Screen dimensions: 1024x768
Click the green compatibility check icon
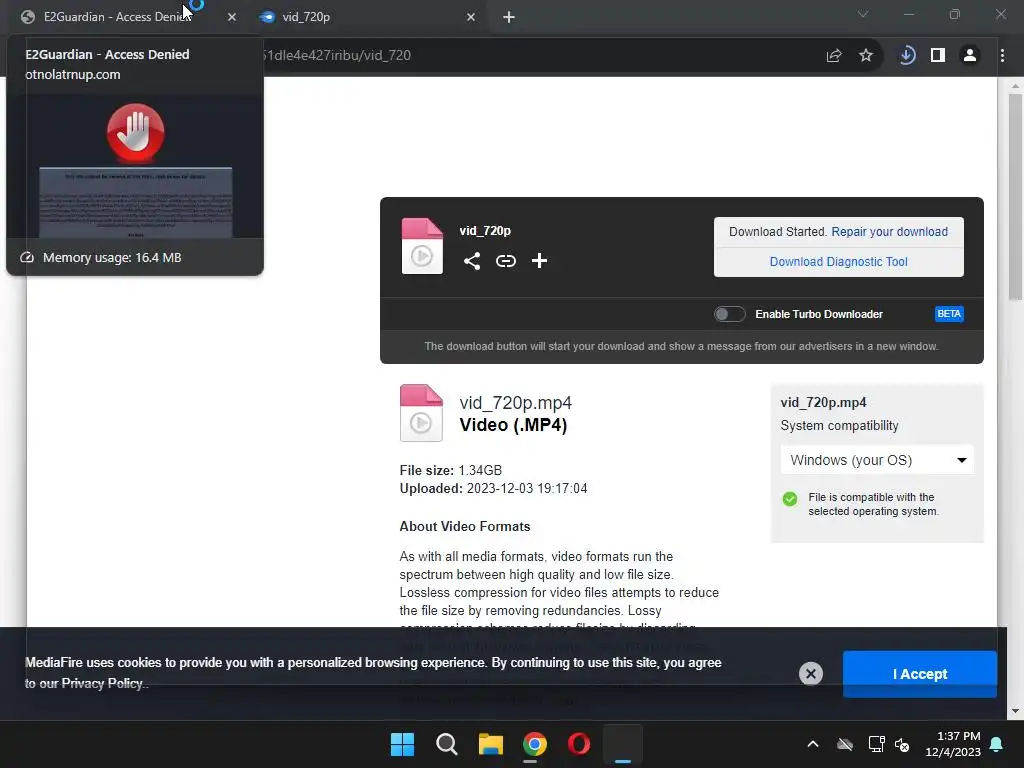pos(790,499)
